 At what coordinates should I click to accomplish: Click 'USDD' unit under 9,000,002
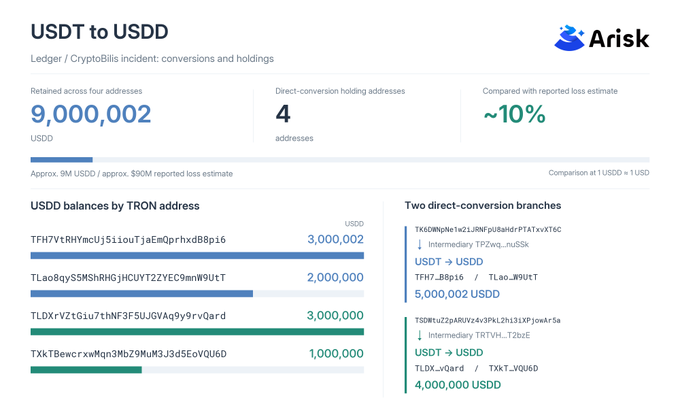coord(42,138)
